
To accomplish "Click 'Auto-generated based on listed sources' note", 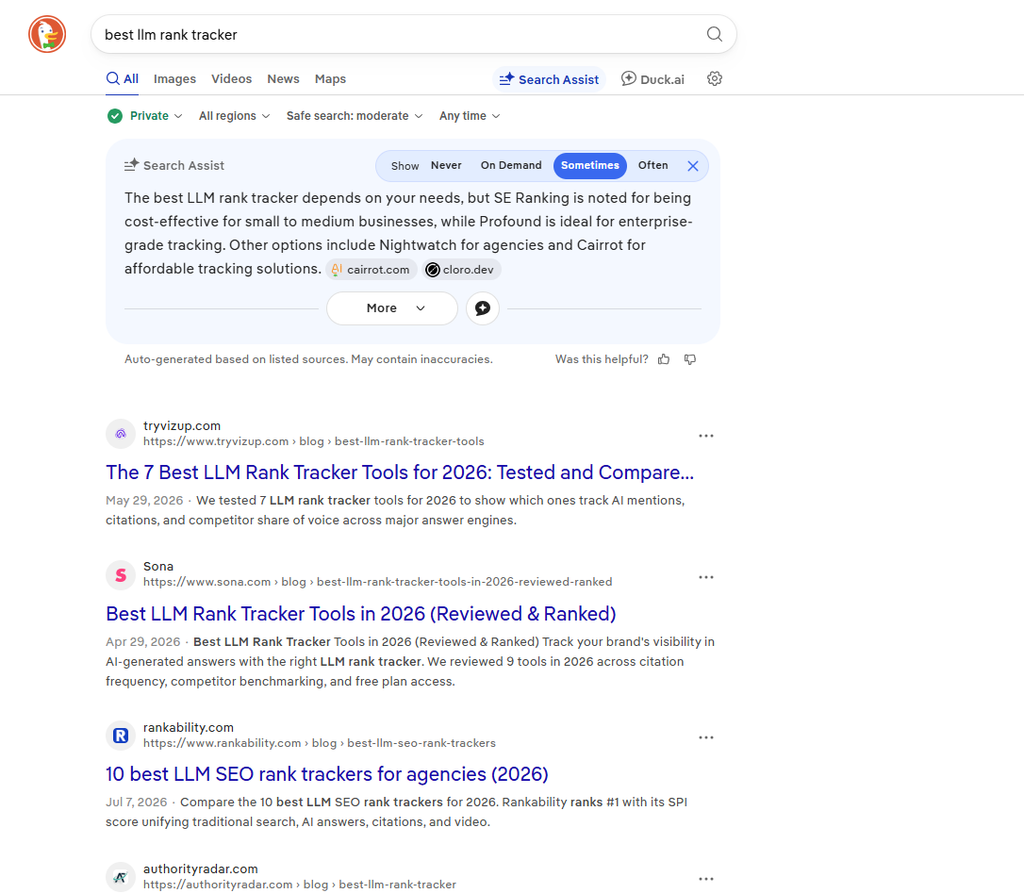I will [308, 359].
